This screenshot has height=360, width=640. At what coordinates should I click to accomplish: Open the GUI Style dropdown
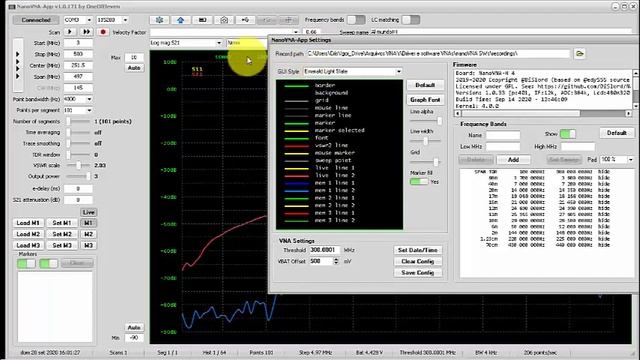tap(353, 71)
